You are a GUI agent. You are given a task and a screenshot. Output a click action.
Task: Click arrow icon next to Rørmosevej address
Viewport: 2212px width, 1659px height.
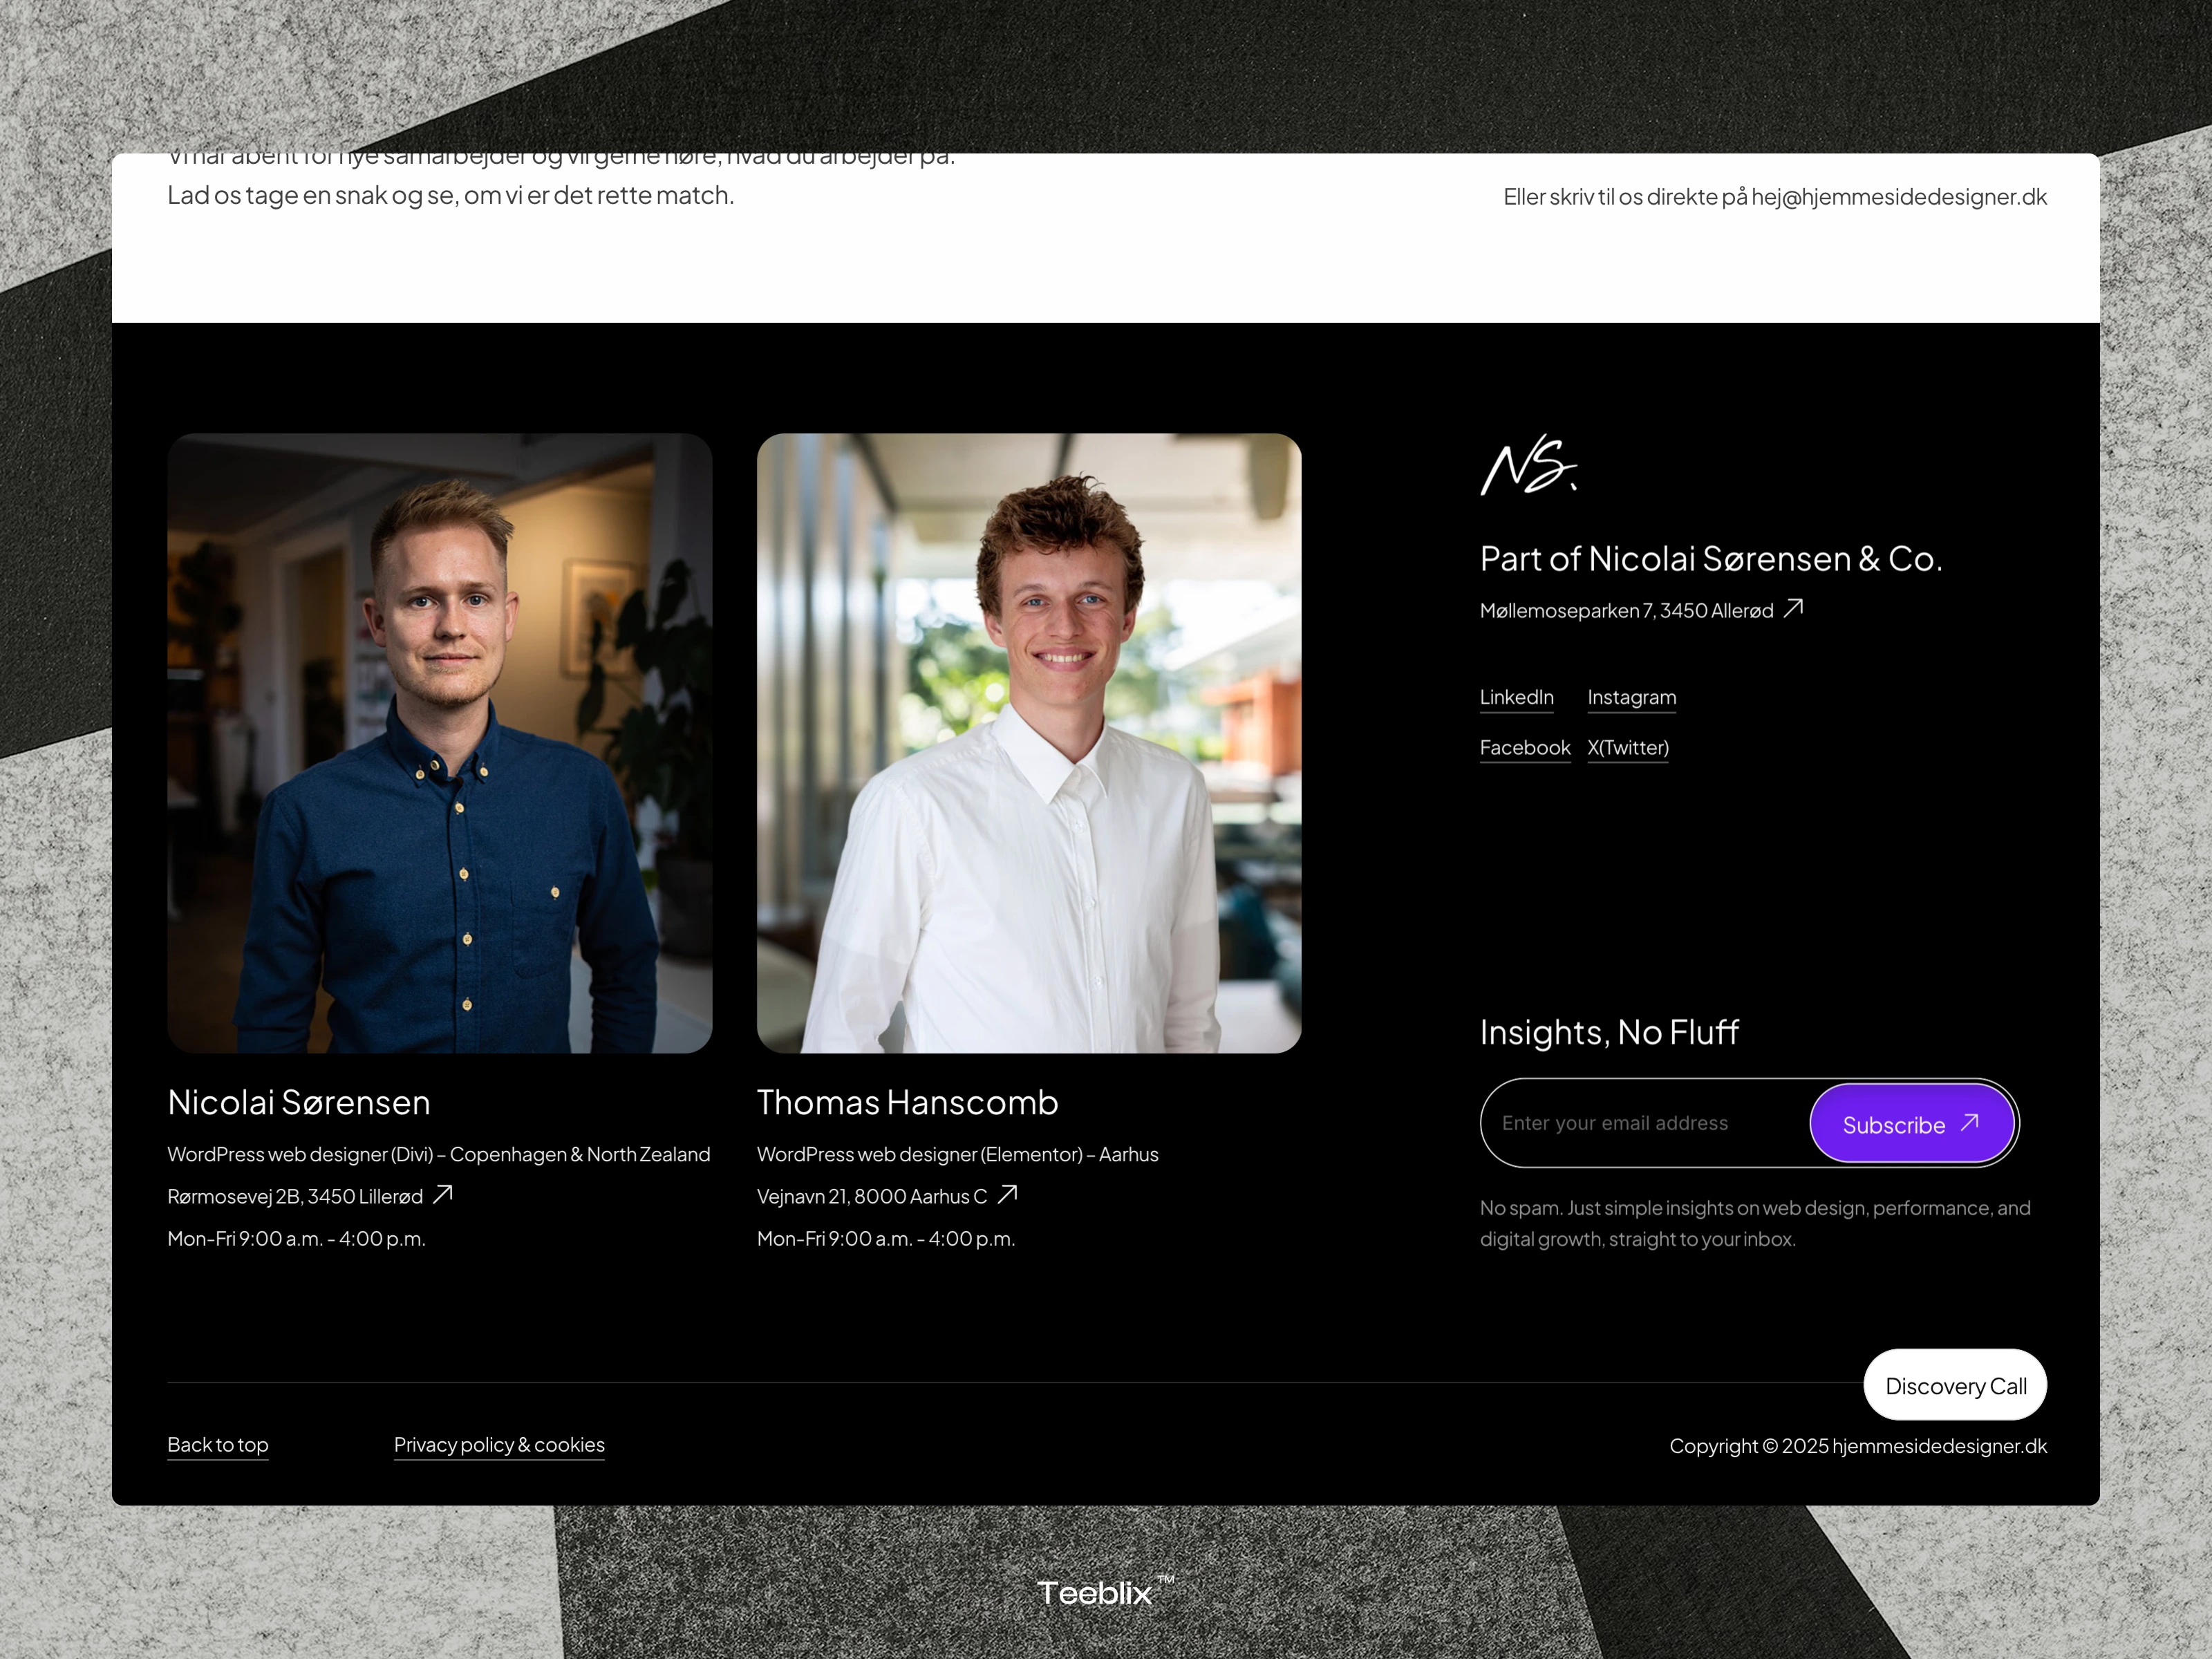tap(443, 1194)
